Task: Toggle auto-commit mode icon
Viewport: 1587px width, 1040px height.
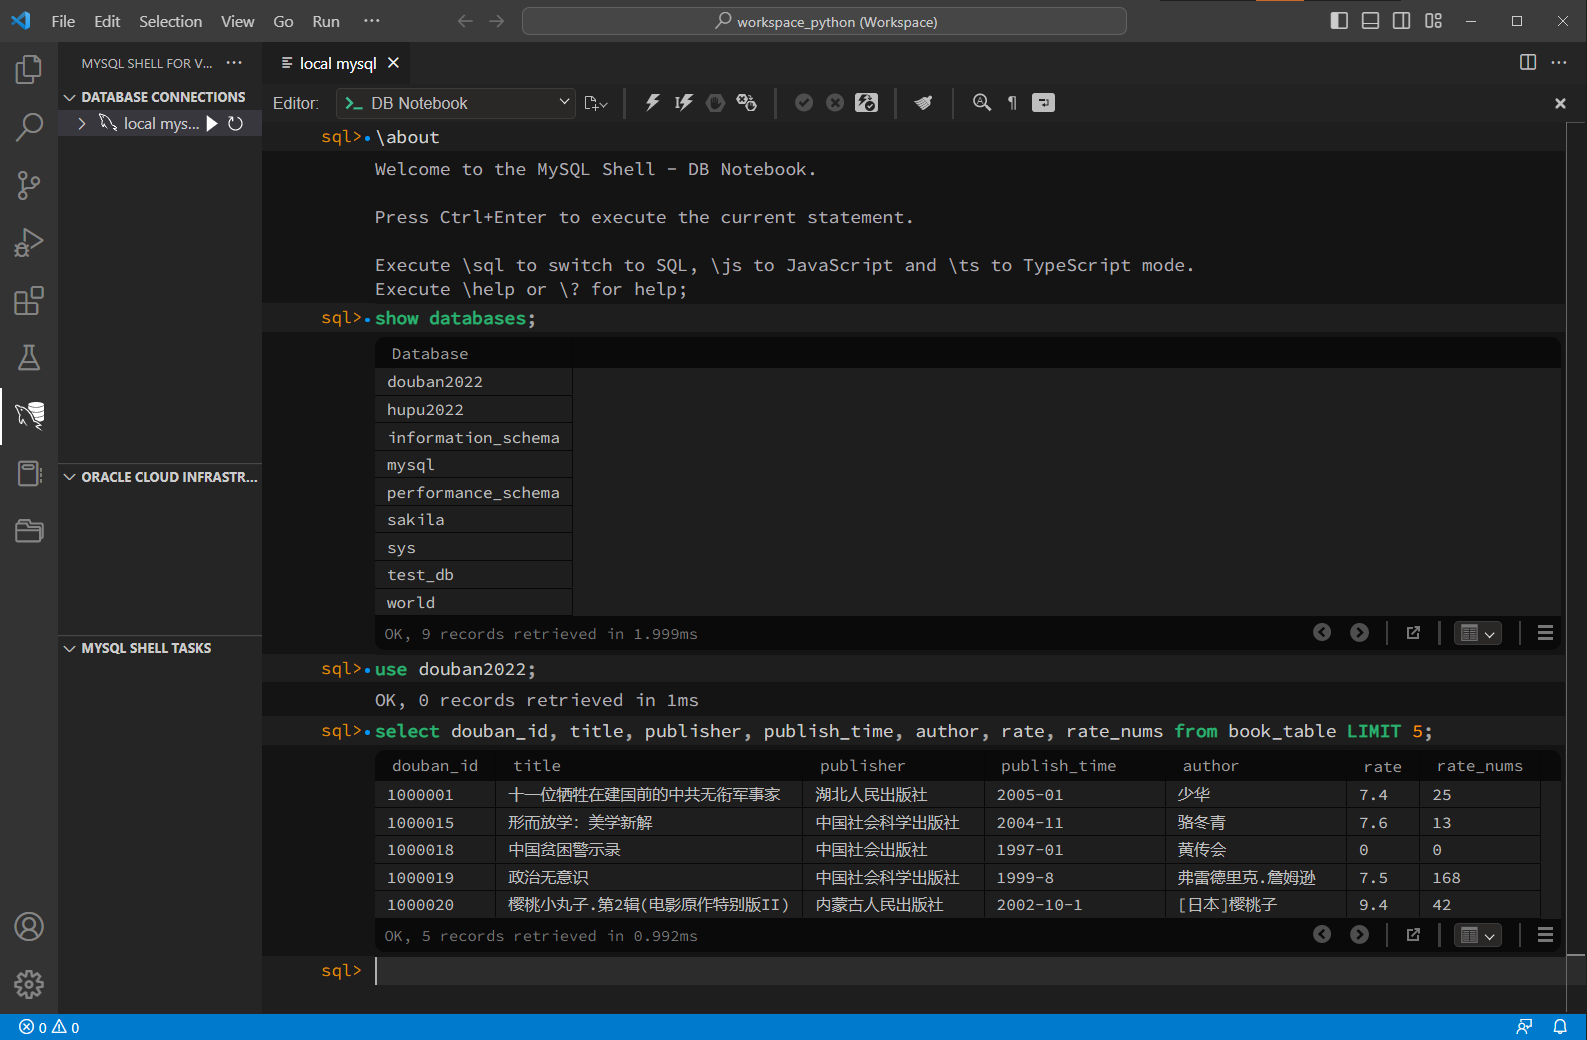Action: click(867, 102)
